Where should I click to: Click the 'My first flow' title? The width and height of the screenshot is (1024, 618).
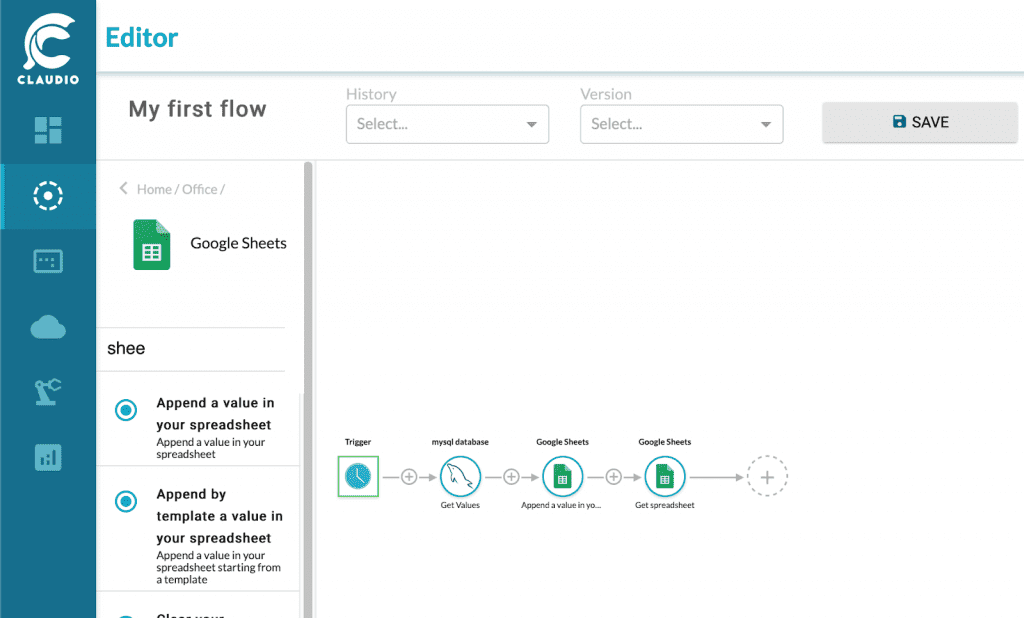click(197, 109)
